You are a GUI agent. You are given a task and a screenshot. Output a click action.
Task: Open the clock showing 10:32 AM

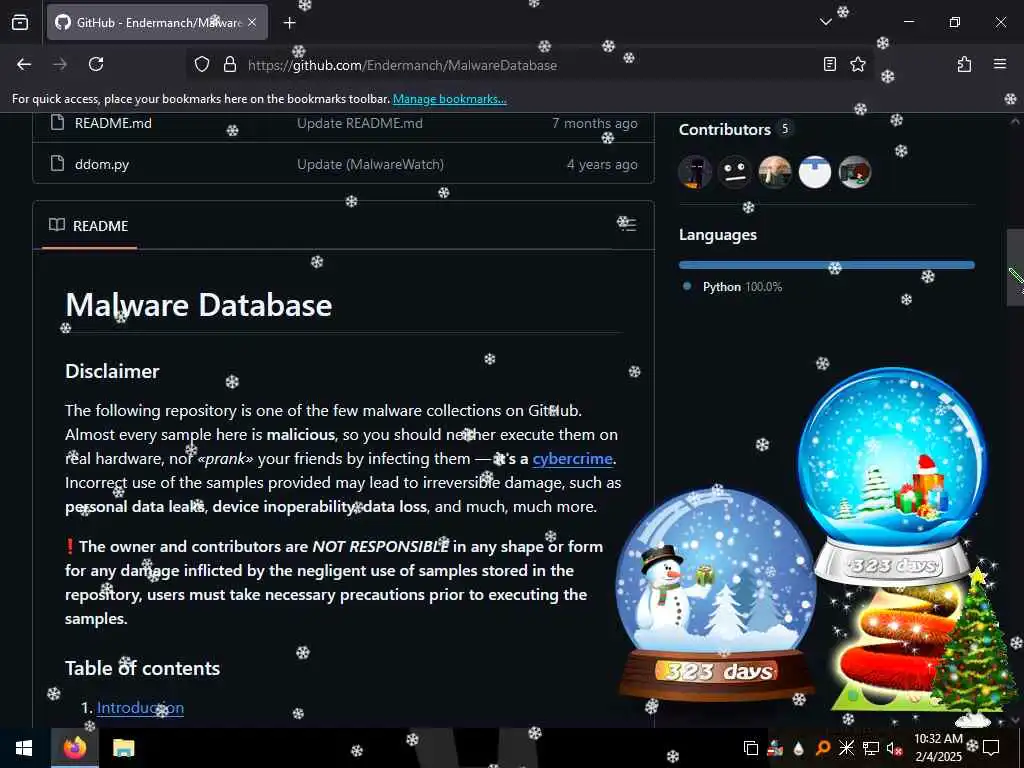point(938,748)
